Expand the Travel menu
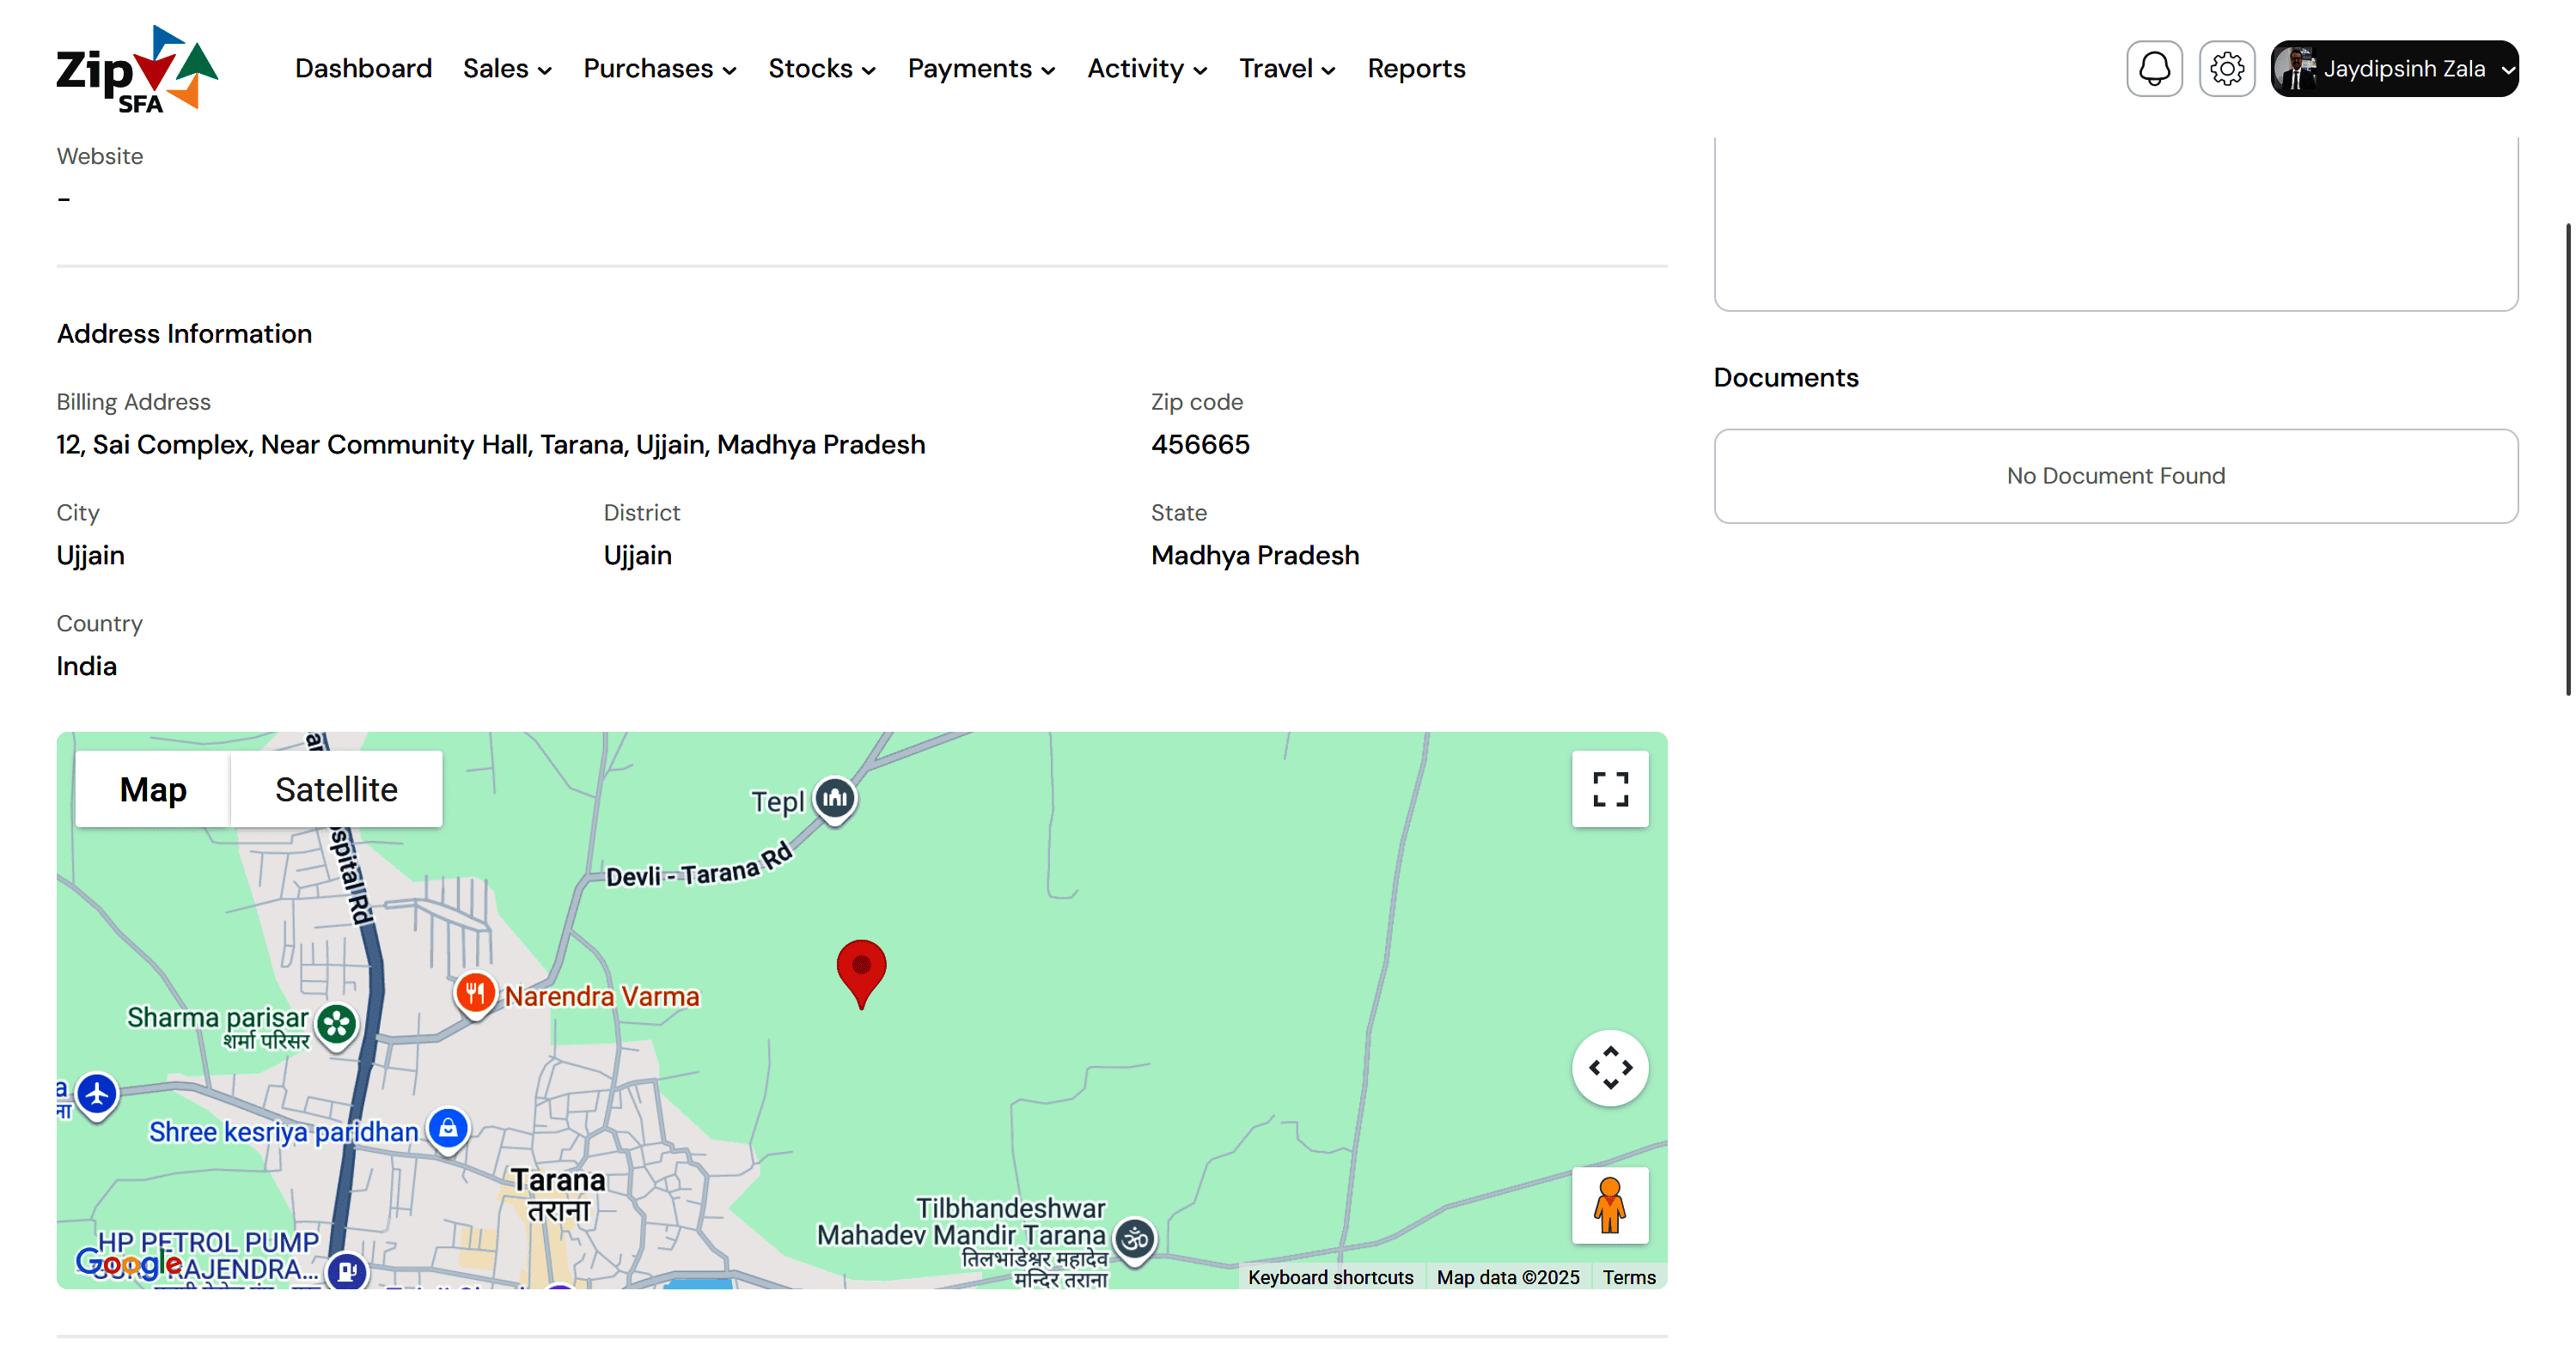The image size is (2576, 1364). point(1288,69)
